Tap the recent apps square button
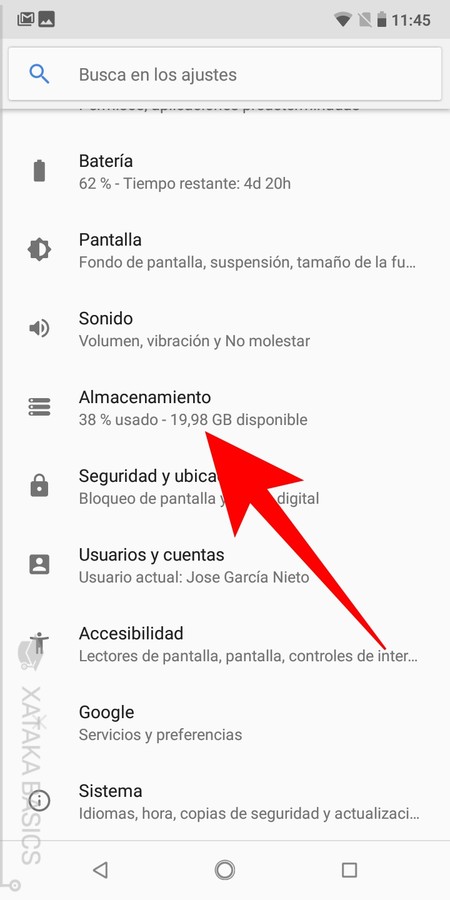 tap(349, 870)
